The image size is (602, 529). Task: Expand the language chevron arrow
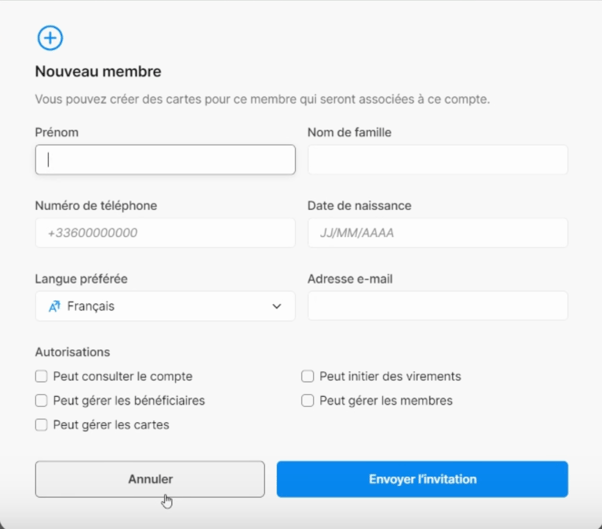coord(276,306)
